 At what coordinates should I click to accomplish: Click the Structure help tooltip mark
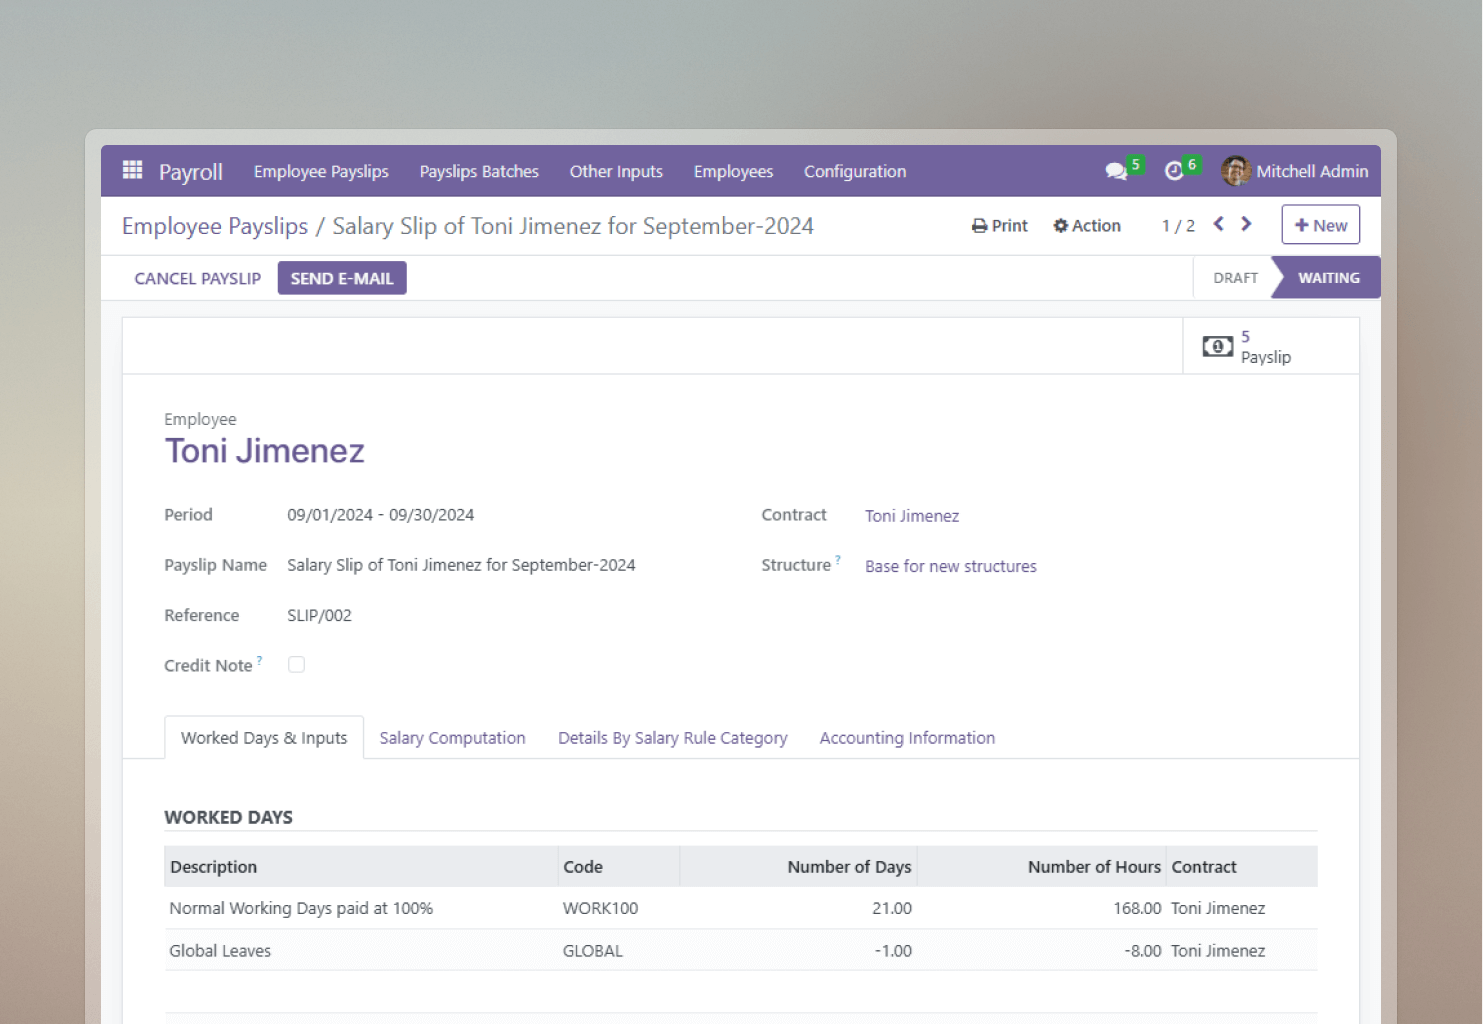838,560
